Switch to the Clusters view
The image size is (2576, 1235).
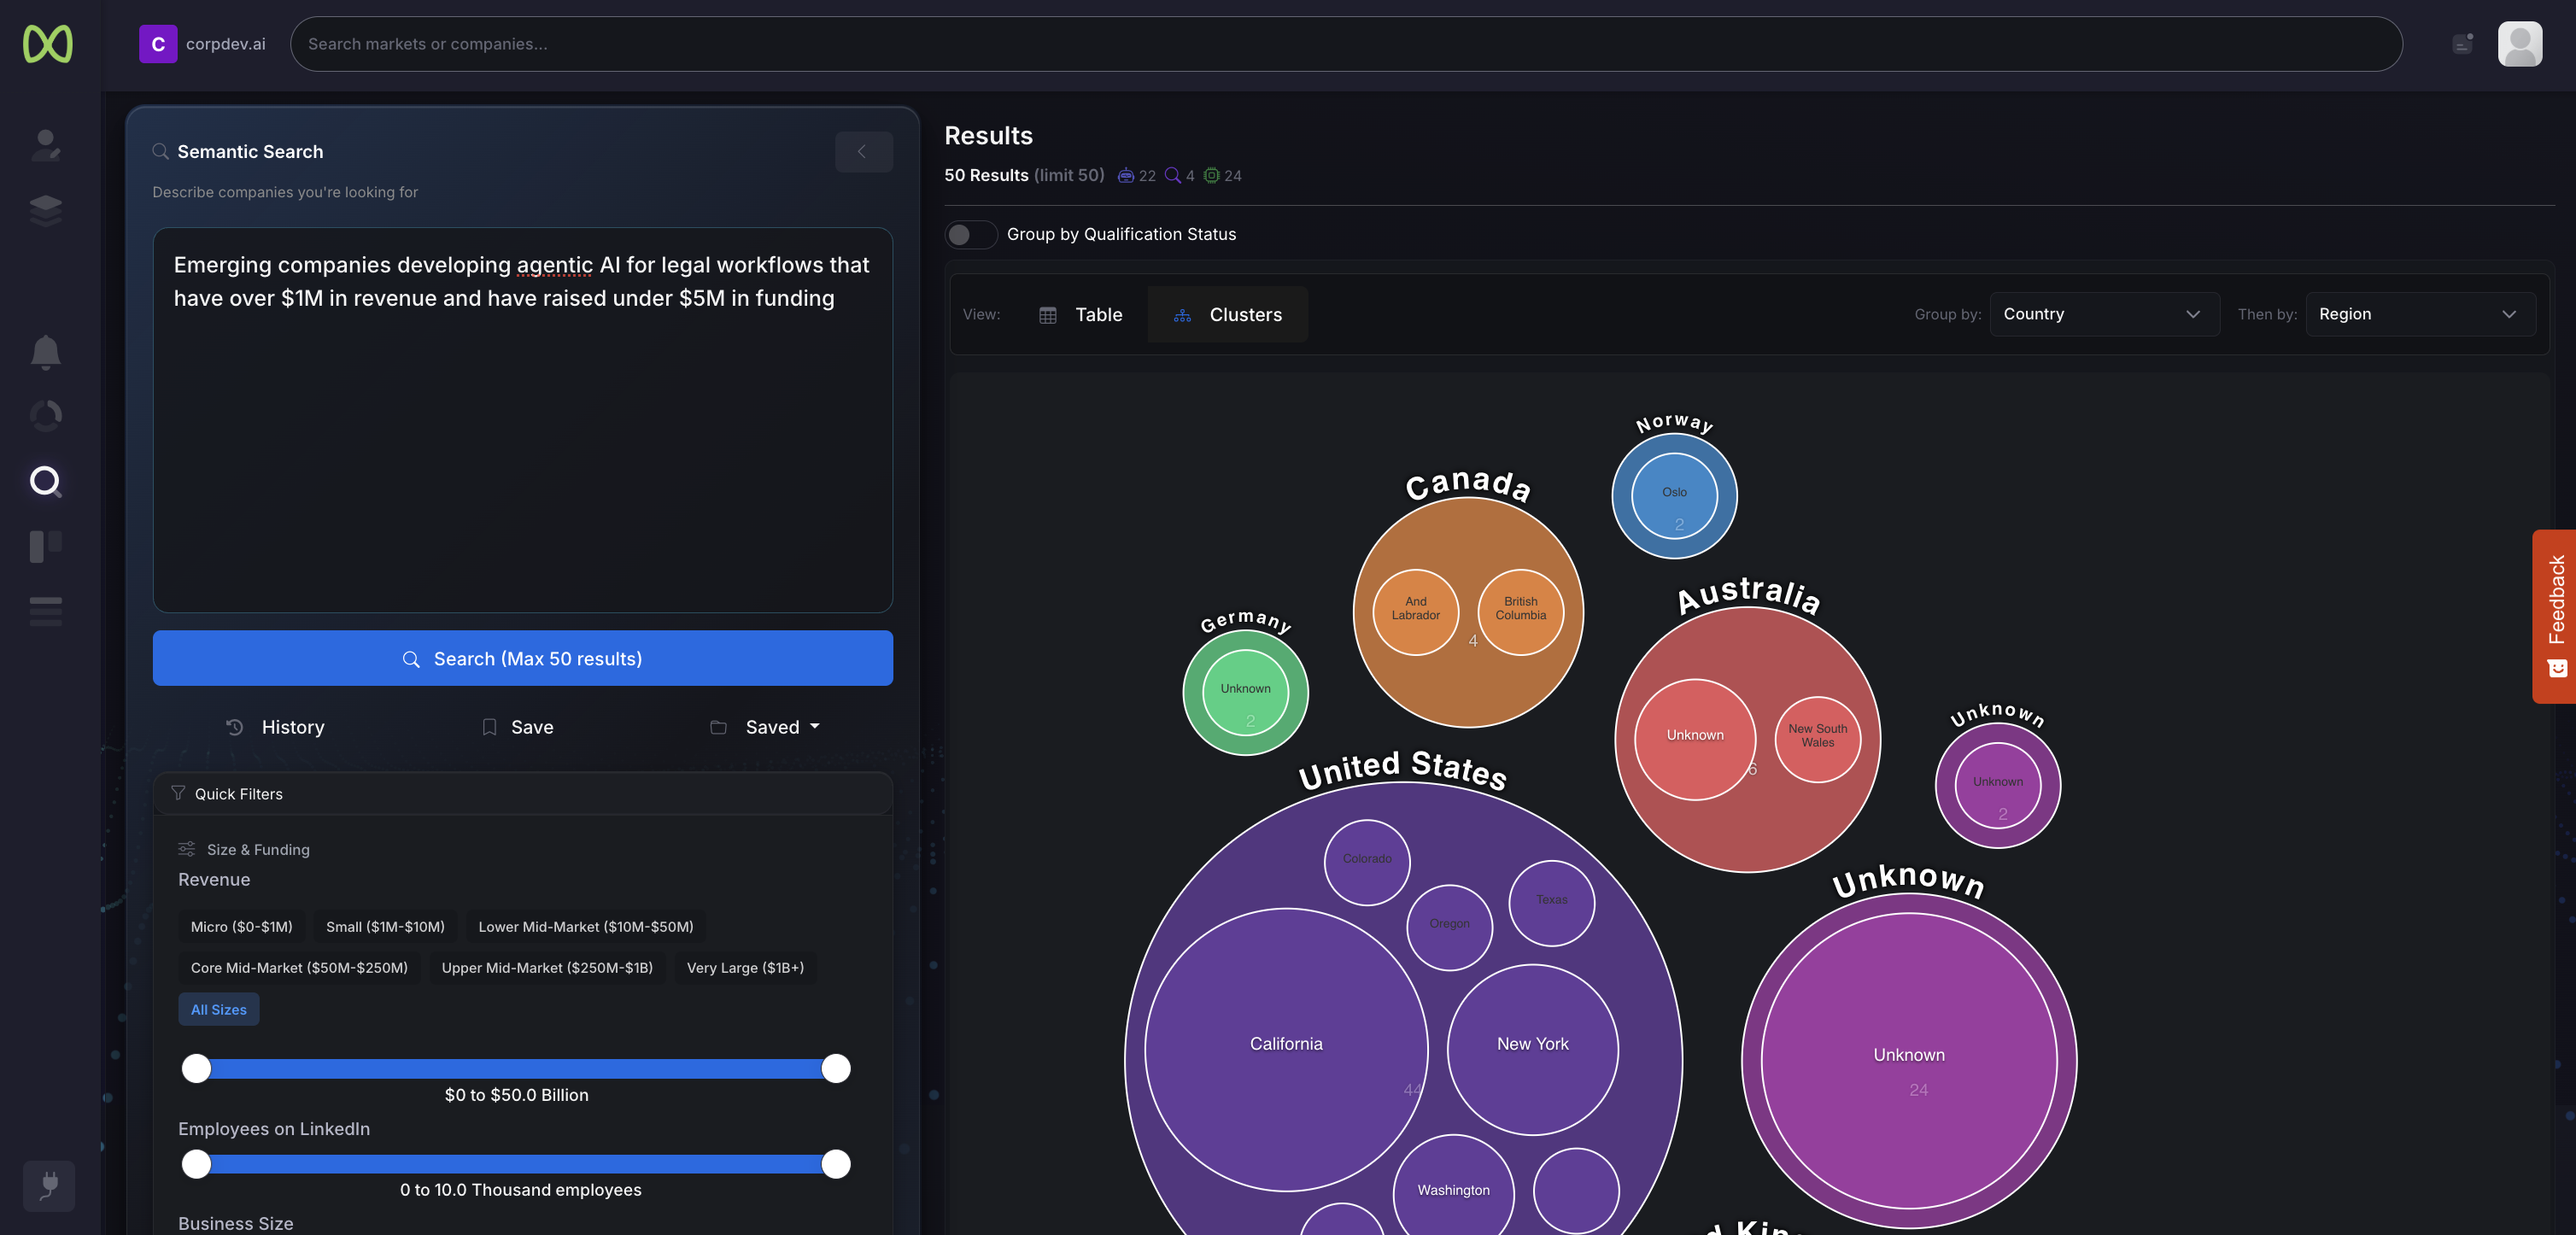[x=1227, y=314]
